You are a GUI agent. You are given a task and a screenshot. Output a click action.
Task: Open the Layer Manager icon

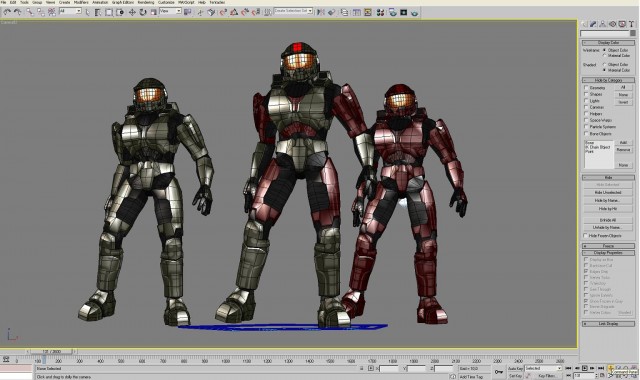[x=345, y=12]
